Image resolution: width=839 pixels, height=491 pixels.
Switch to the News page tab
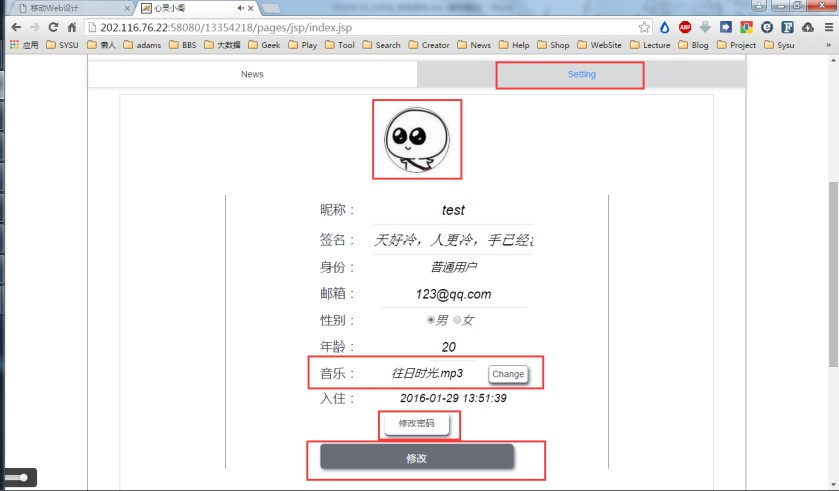(x=252, y=74)
